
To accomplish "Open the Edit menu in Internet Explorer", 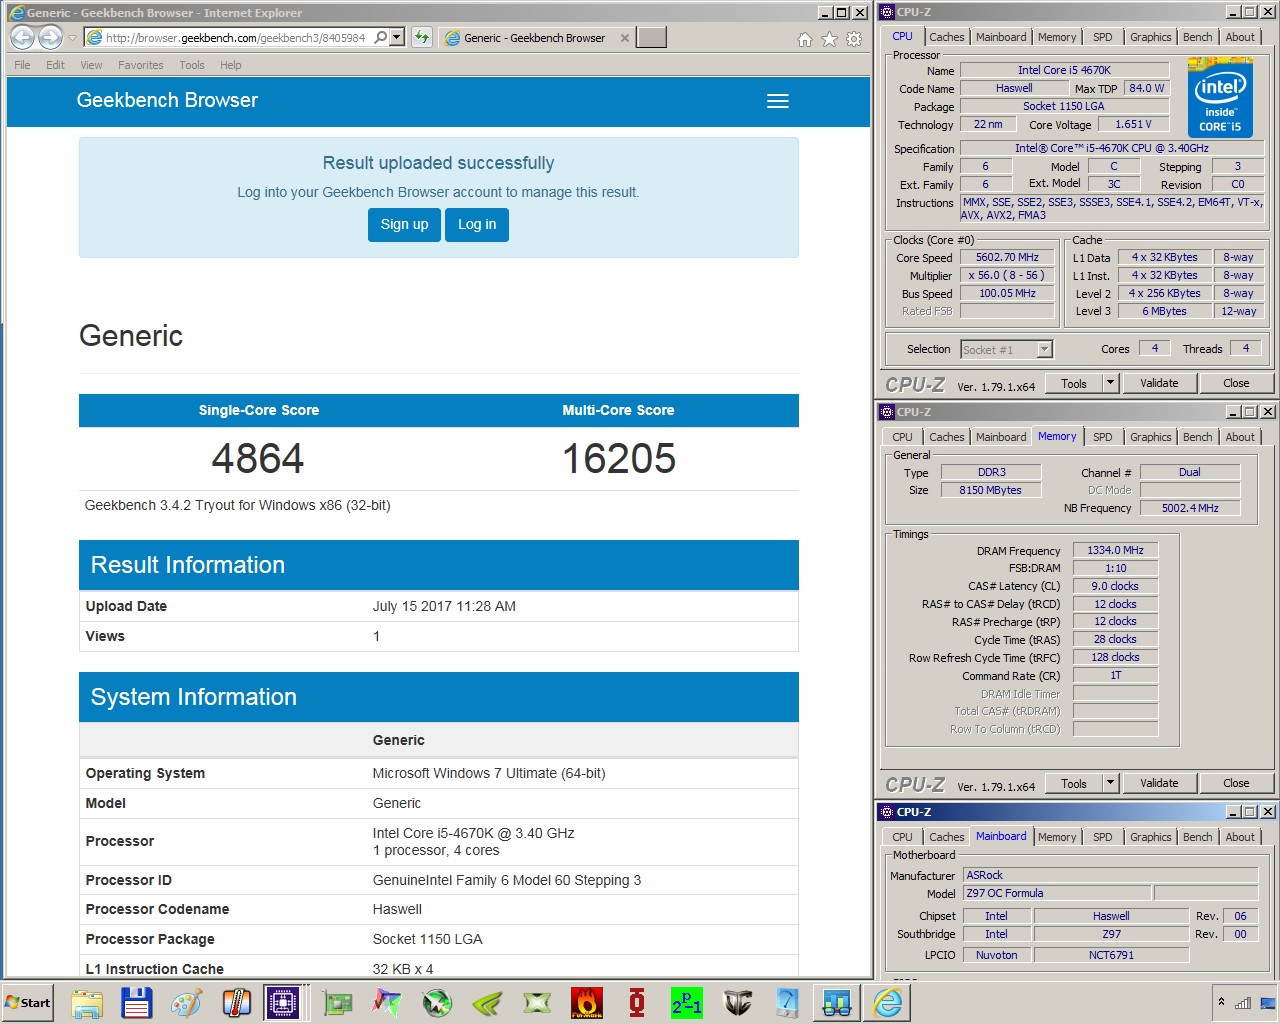I will [55, 65].
